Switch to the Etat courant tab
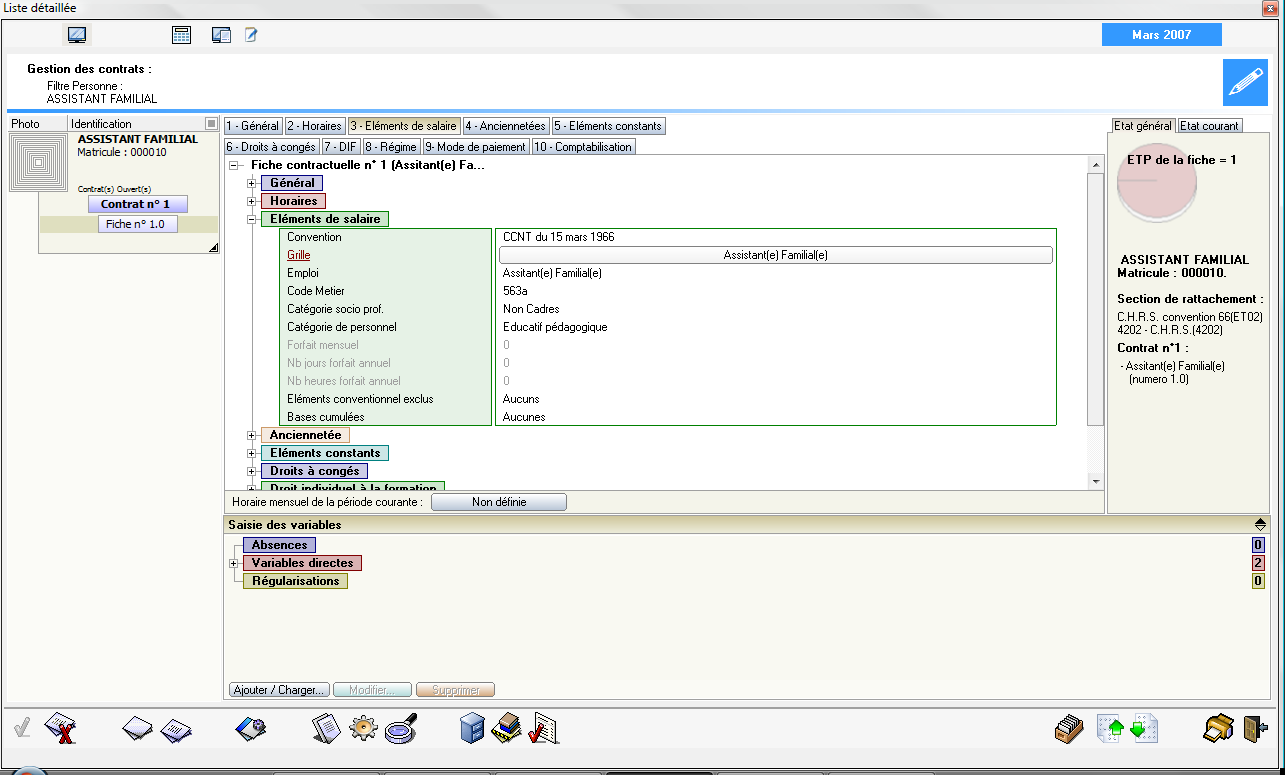 pos(1209,126)
